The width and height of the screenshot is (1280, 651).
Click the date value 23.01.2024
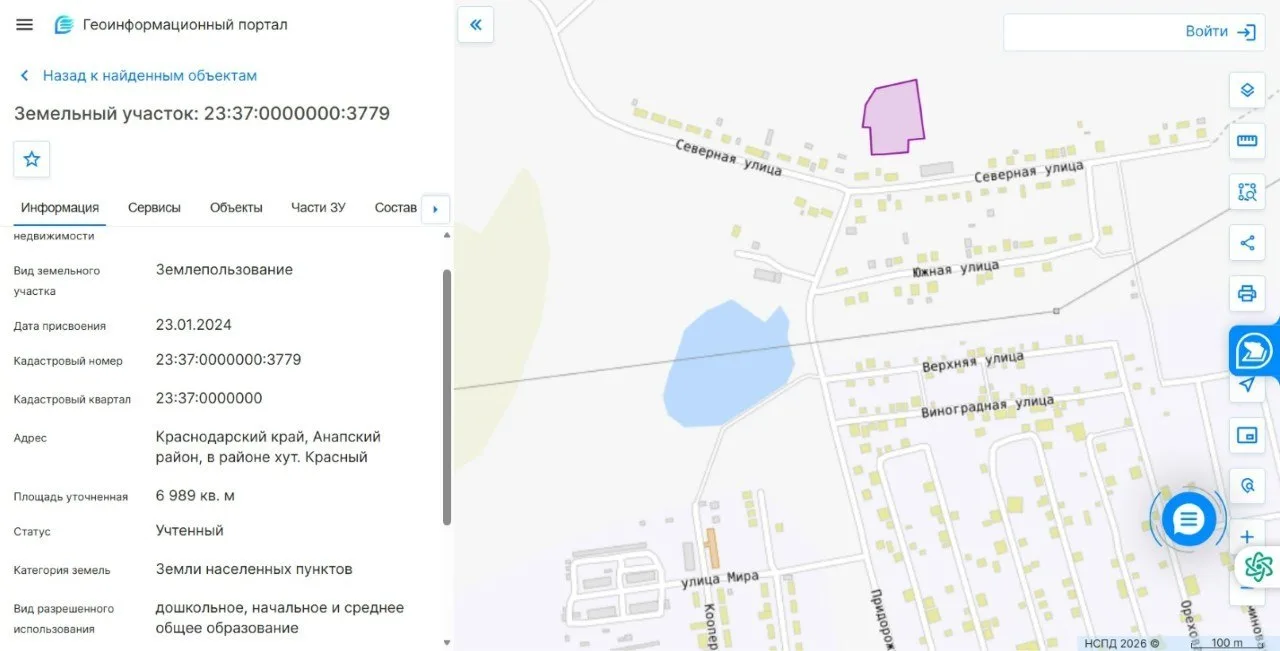(x=194, y=325)
